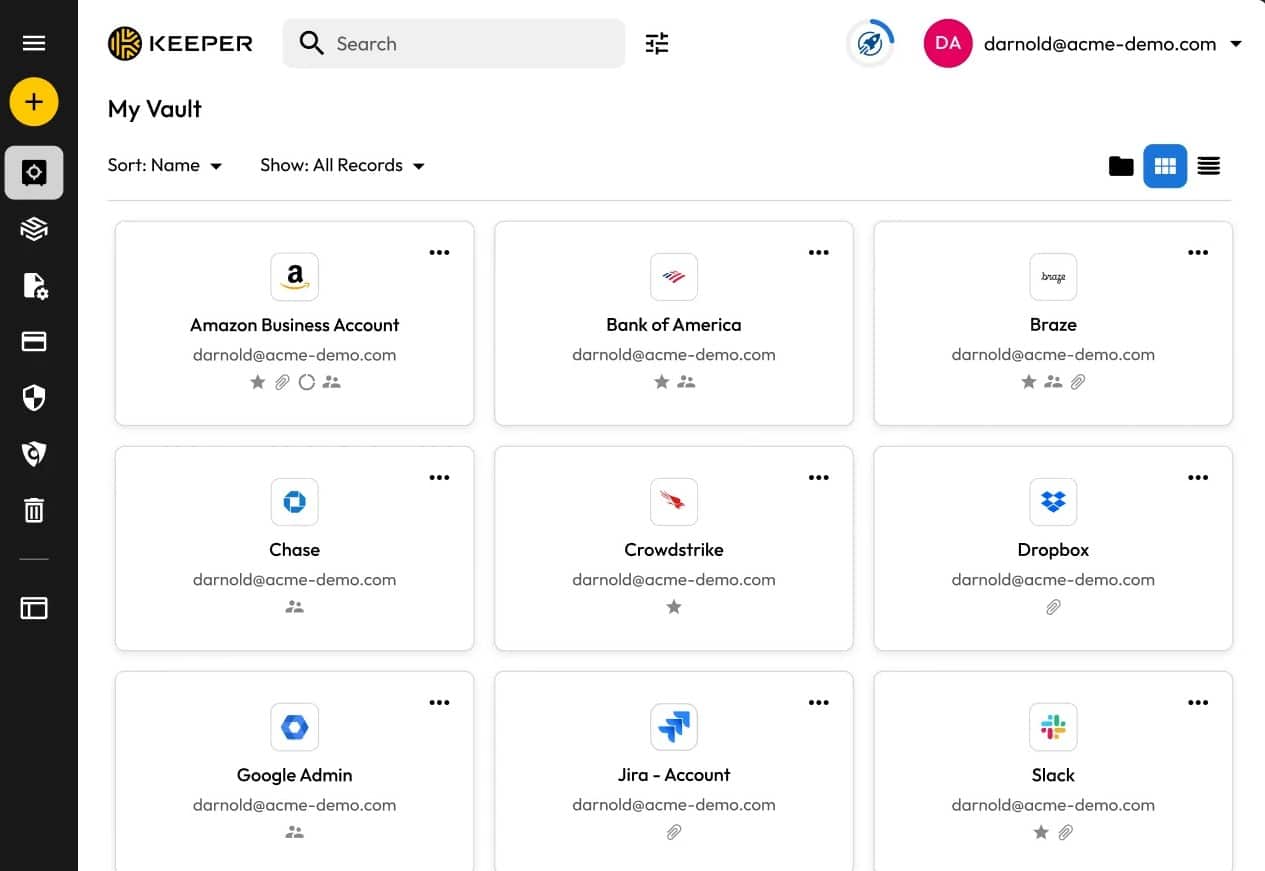Open search filter options icon
This screenshot has width=1265, height=871.
click(657, 43)
